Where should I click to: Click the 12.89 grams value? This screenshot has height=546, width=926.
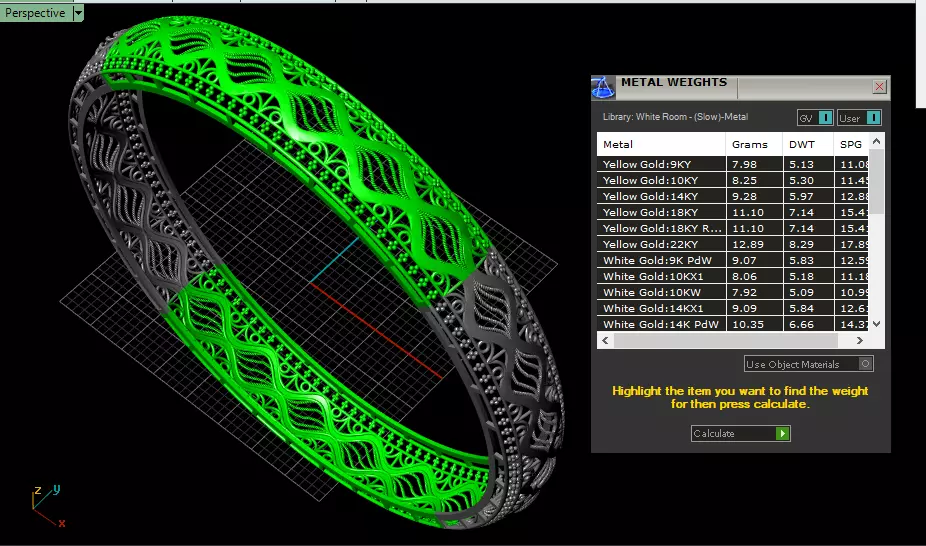[x=748, y=244]
